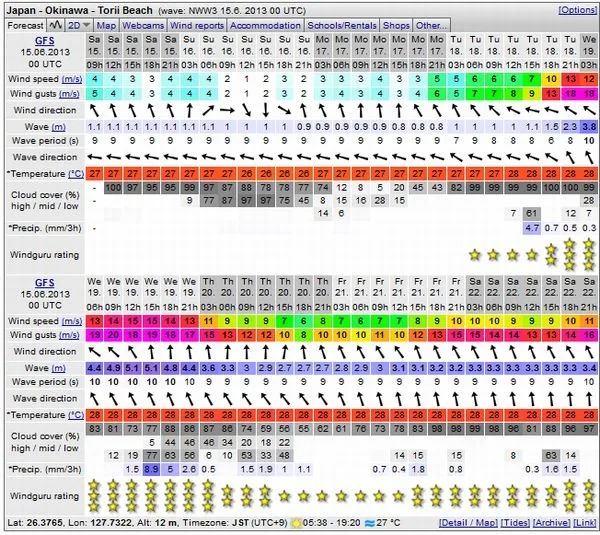Screen dimensions: 600x535
Task: Select the precipitation cell 8.9
Action: tap(151, 469)
